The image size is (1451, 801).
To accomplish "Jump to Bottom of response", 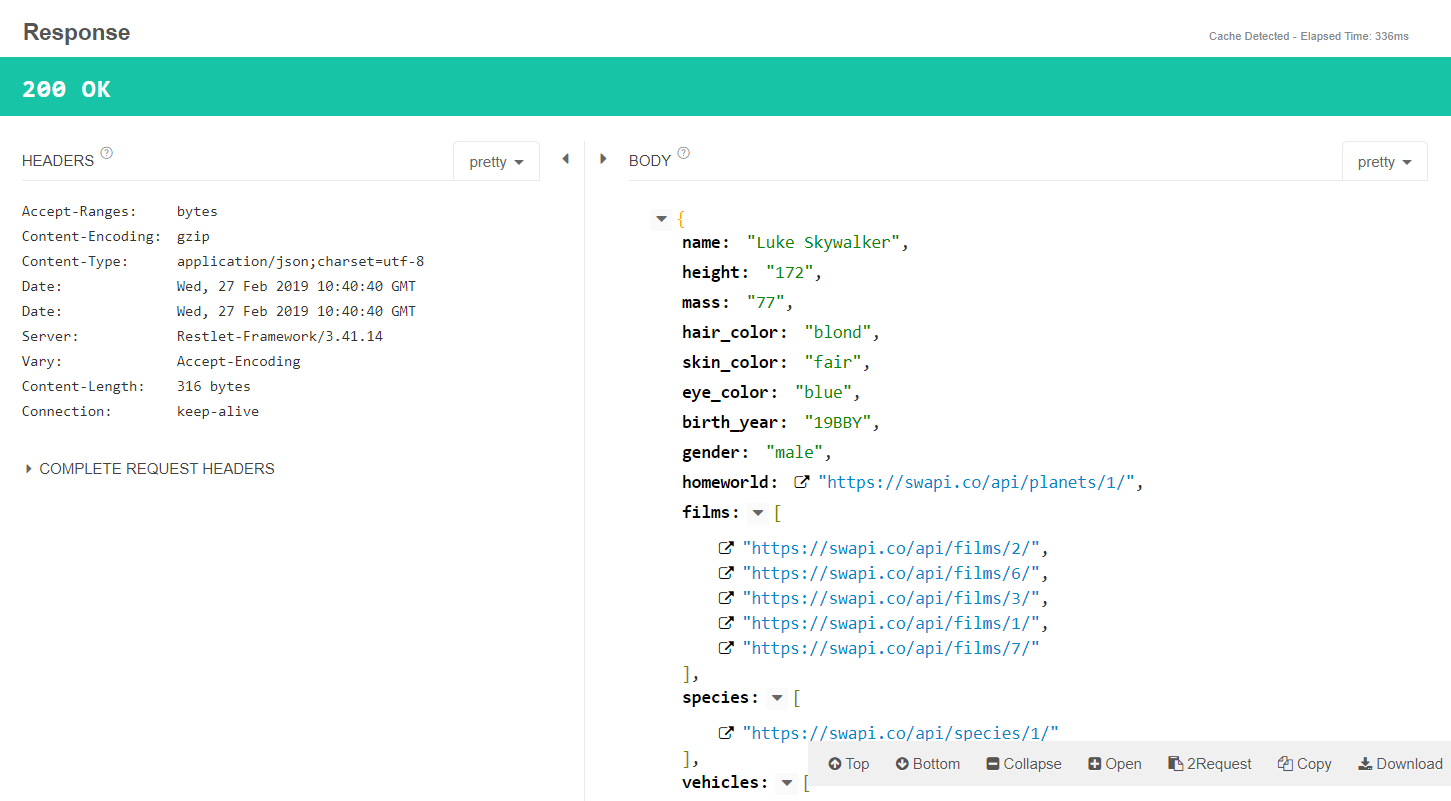I will (x=927, y=764).
